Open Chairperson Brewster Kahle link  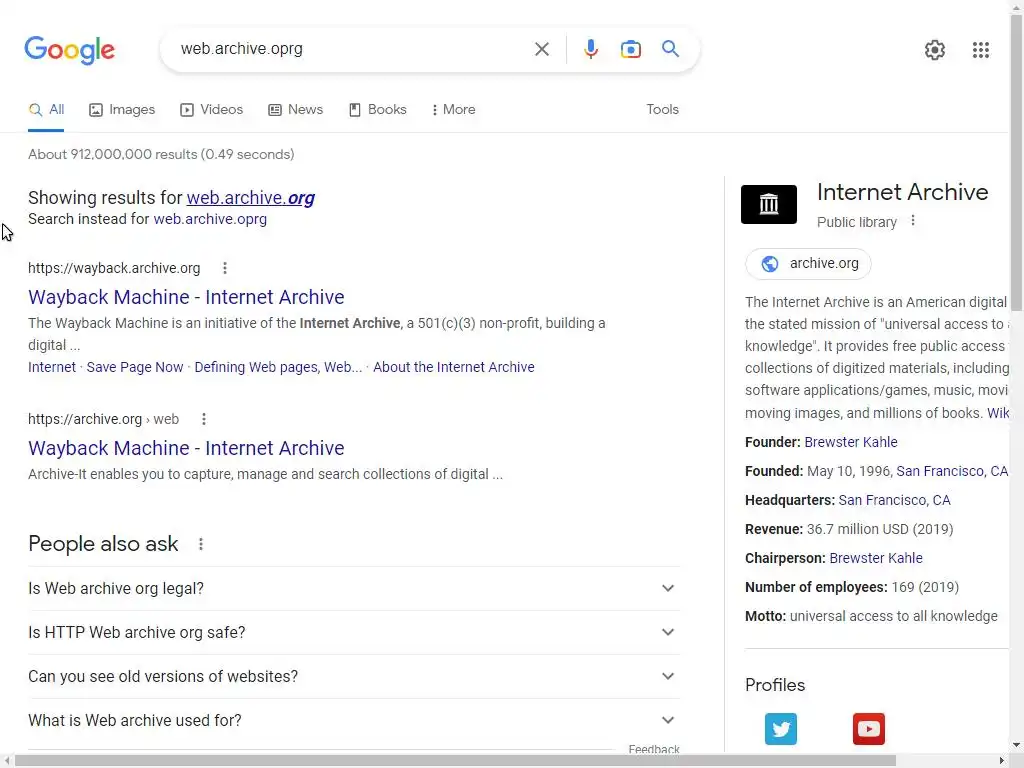click(x=876, y=558)
